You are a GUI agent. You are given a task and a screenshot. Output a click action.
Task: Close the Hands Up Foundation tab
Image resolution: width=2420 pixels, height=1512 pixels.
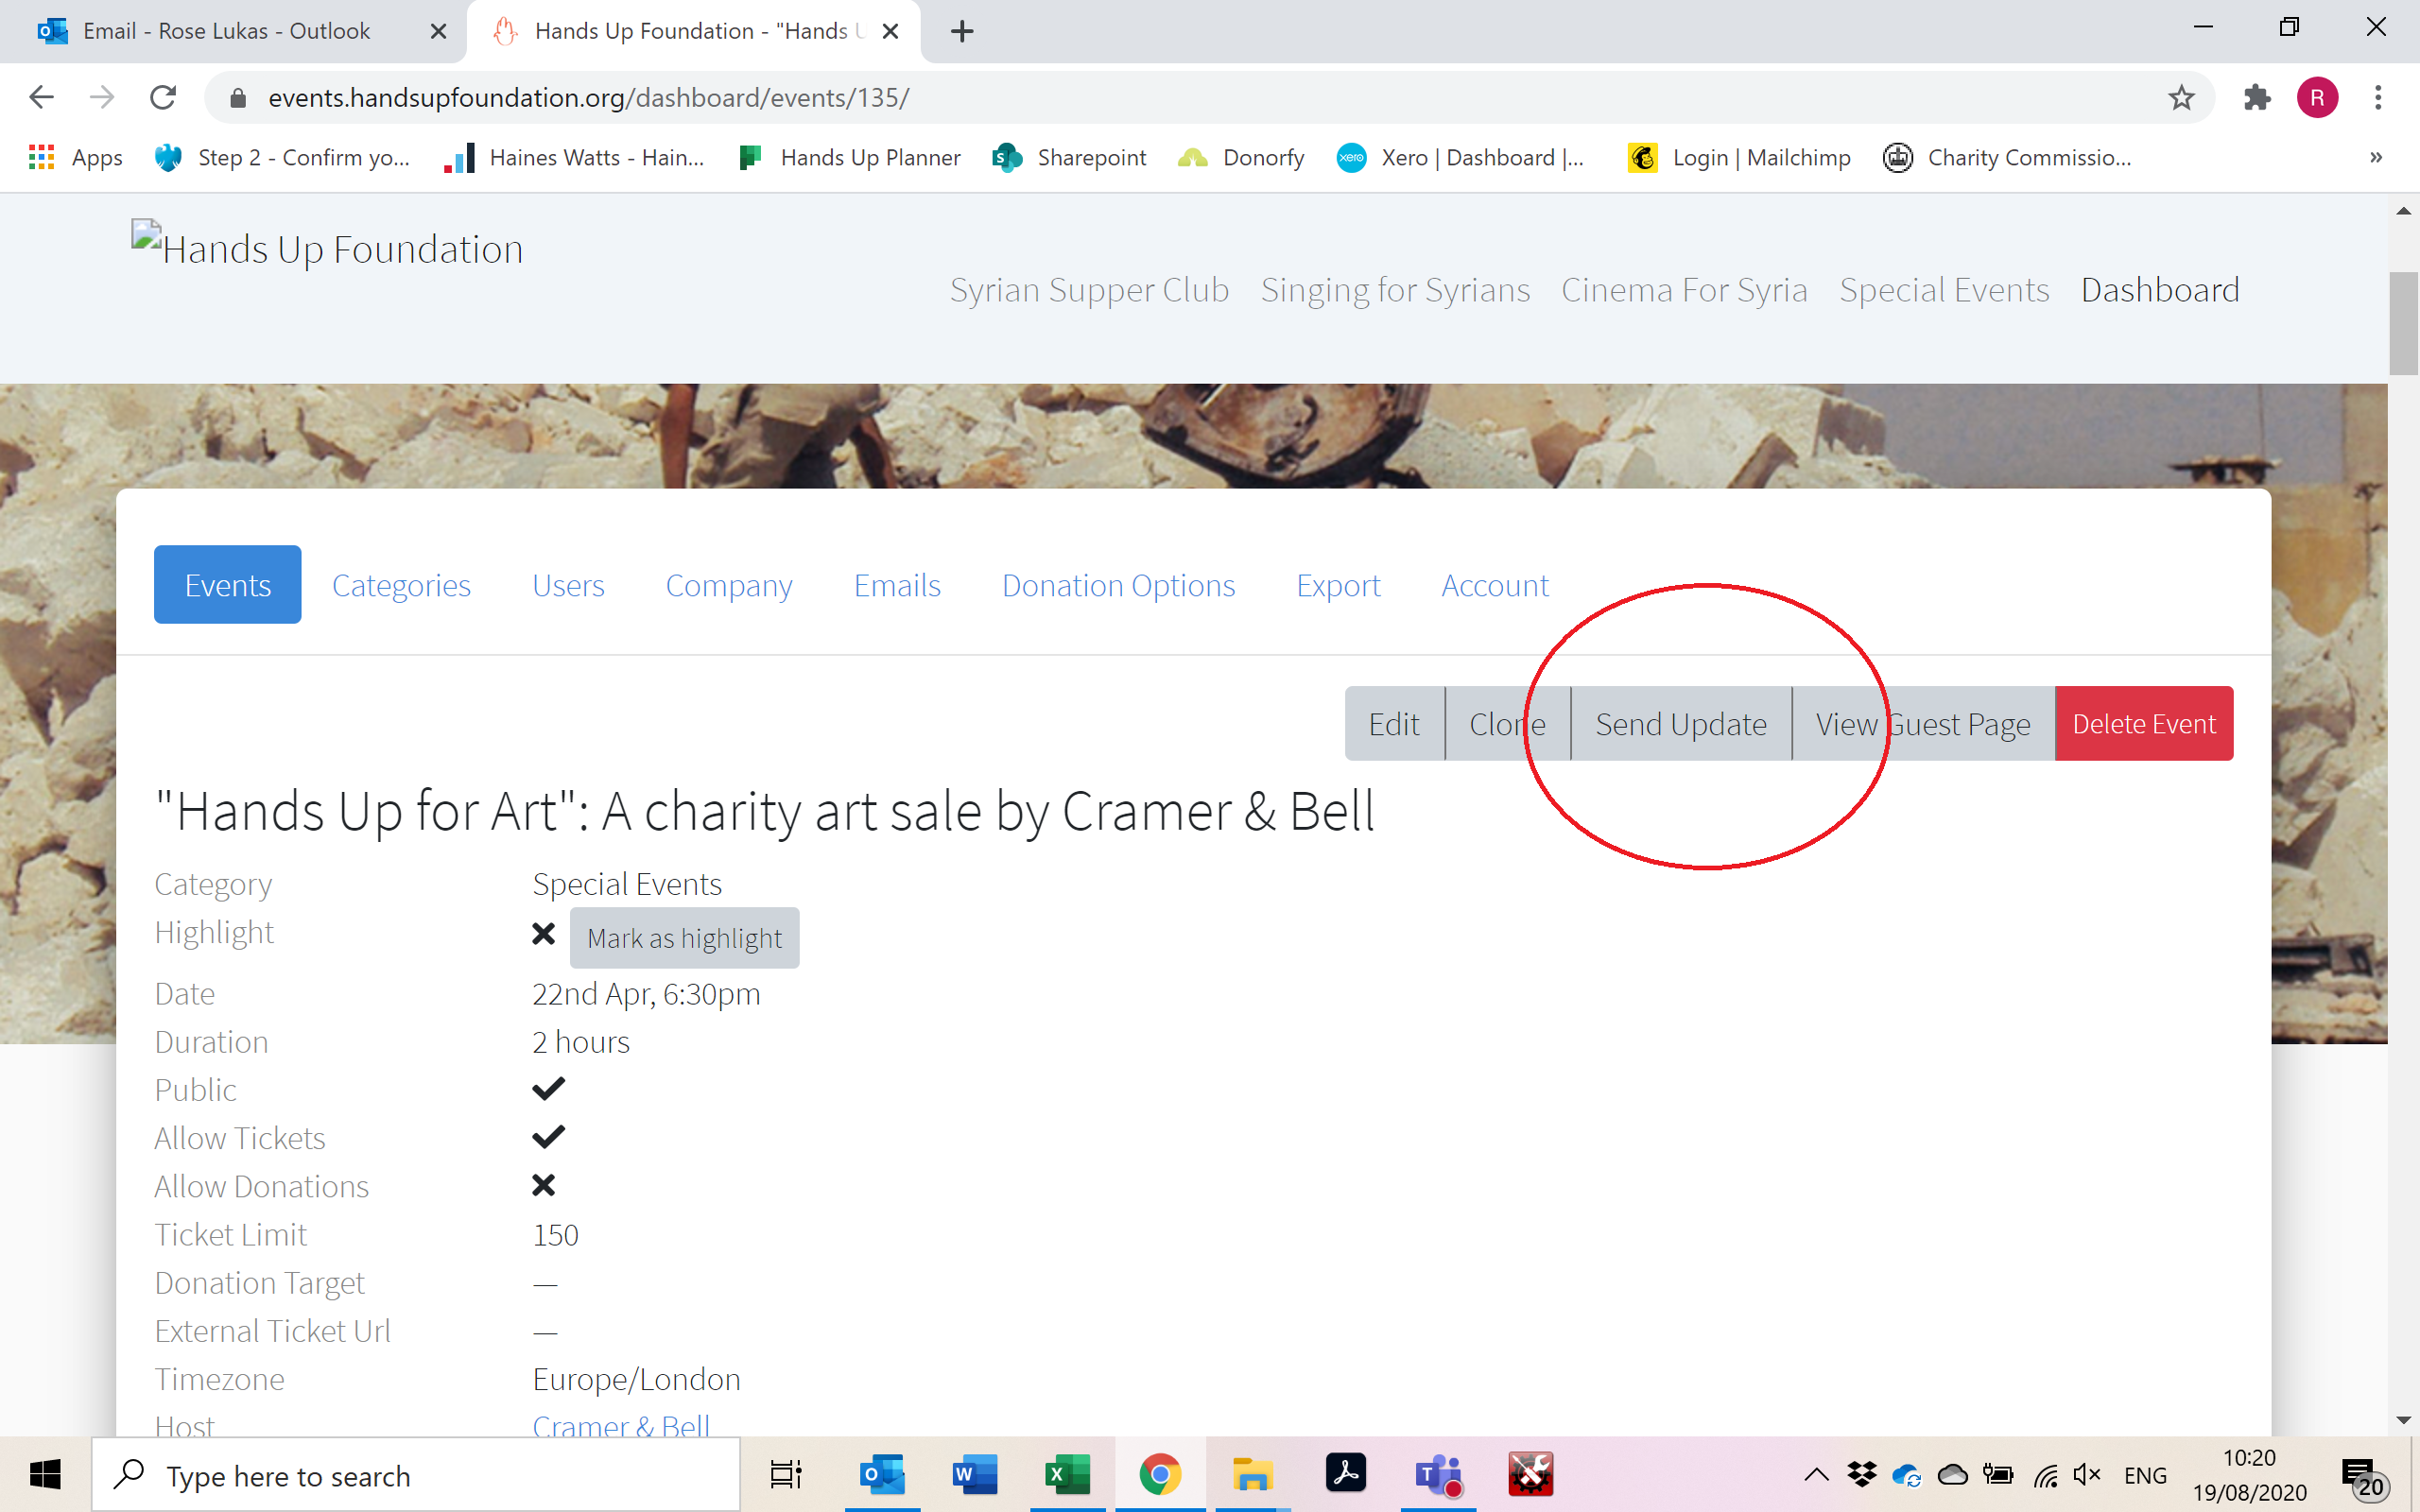[x=890, y=31]
